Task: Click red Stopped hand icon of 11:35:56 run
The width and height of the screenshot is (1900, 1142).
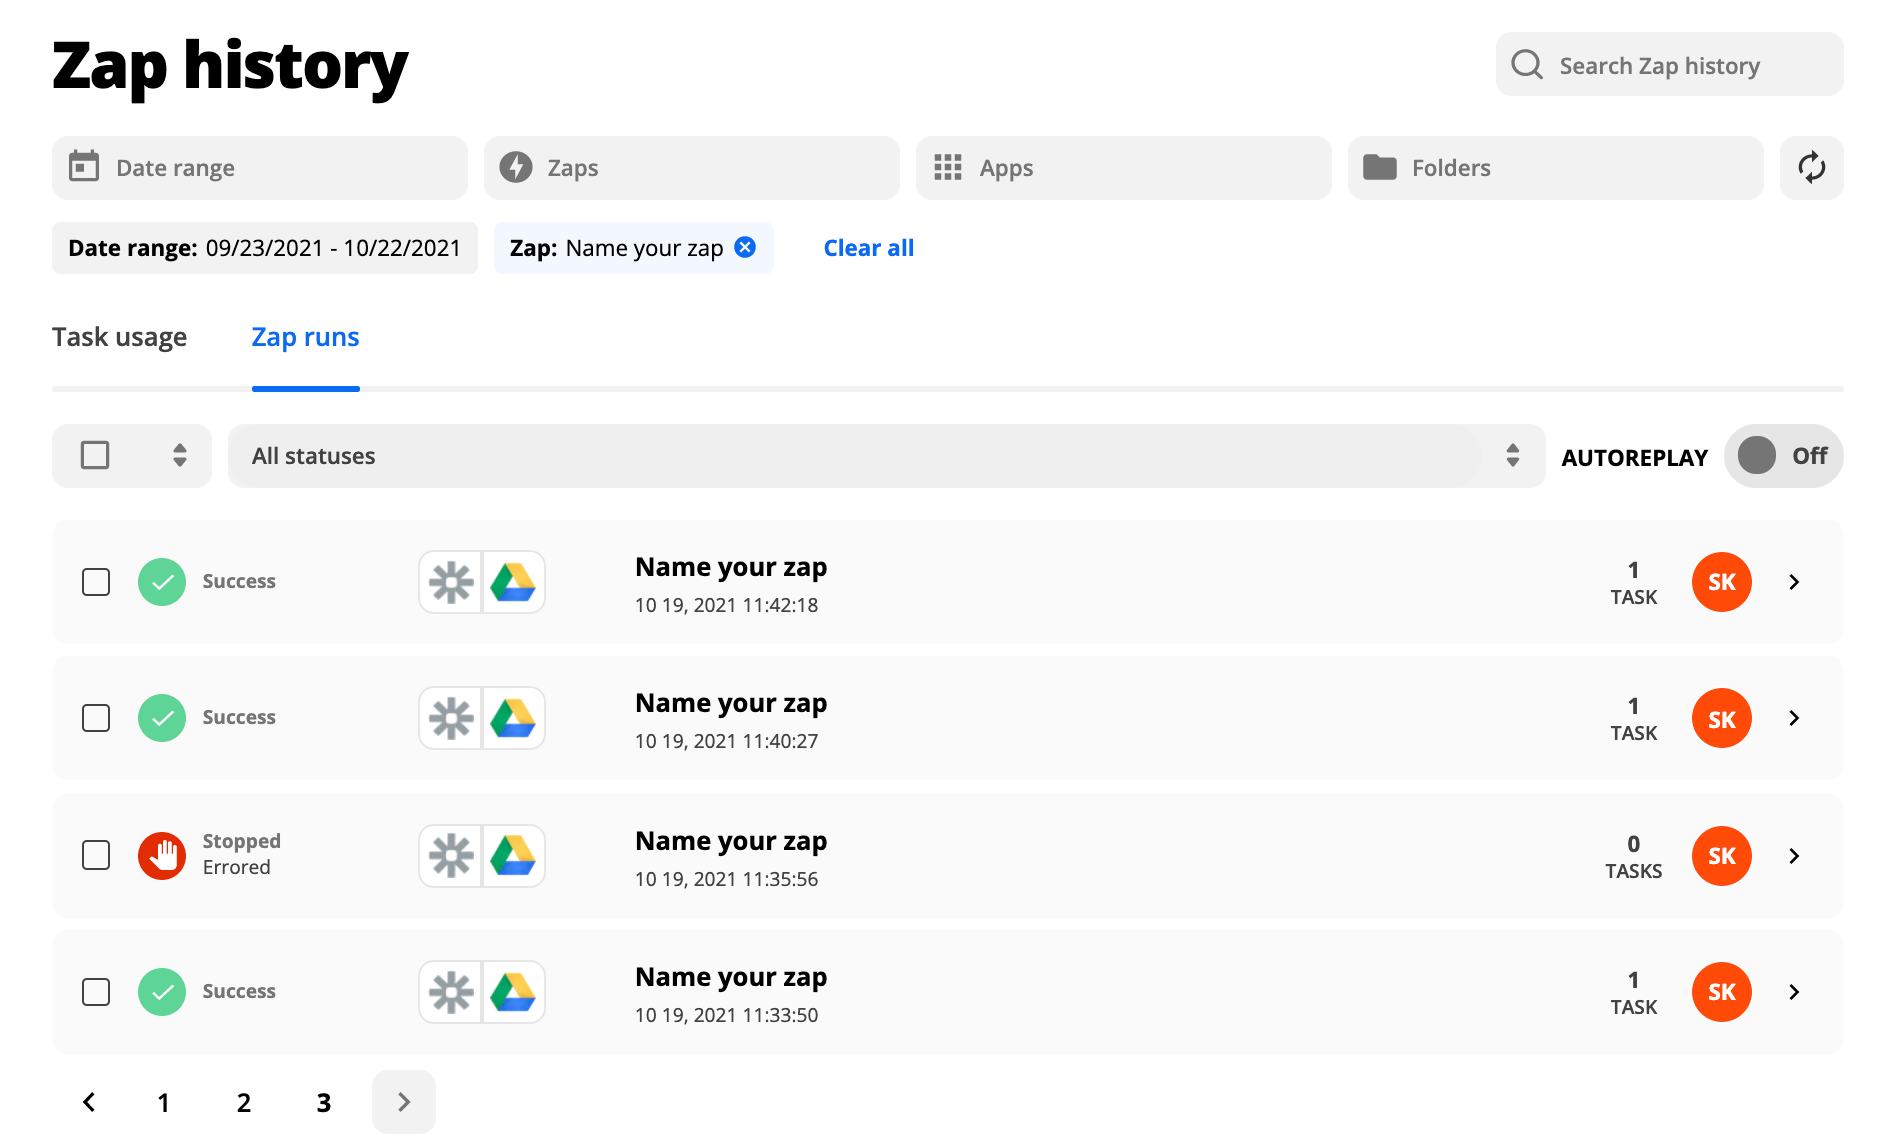Action: 162,856
